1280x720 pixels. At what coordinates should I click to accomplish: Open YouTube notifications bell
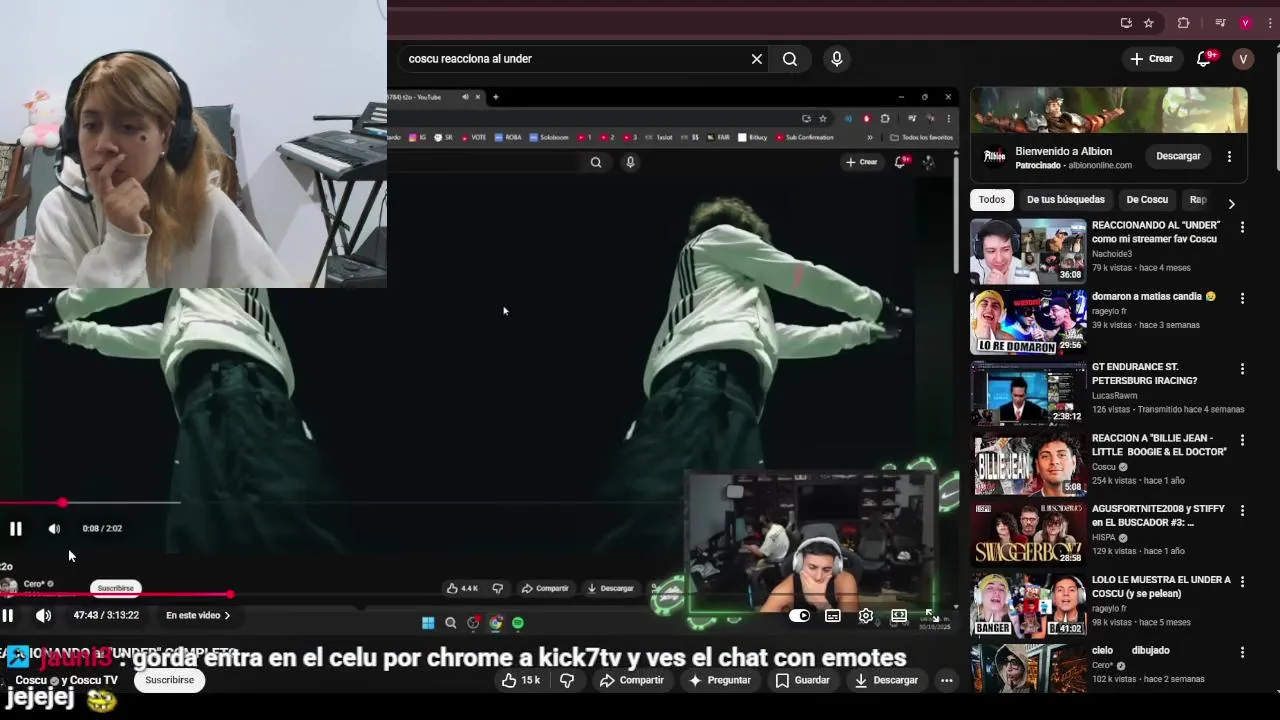(1205, 59)
